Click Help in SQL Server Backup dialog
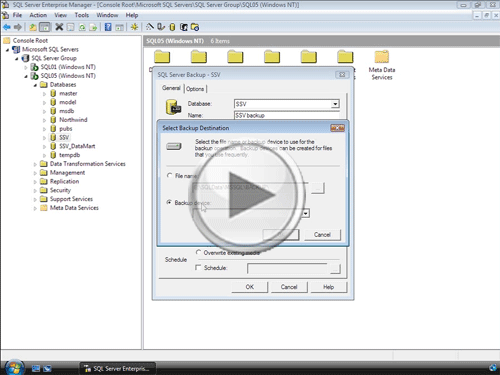Screen dimensions: 500x375 (x=328, y=287)
